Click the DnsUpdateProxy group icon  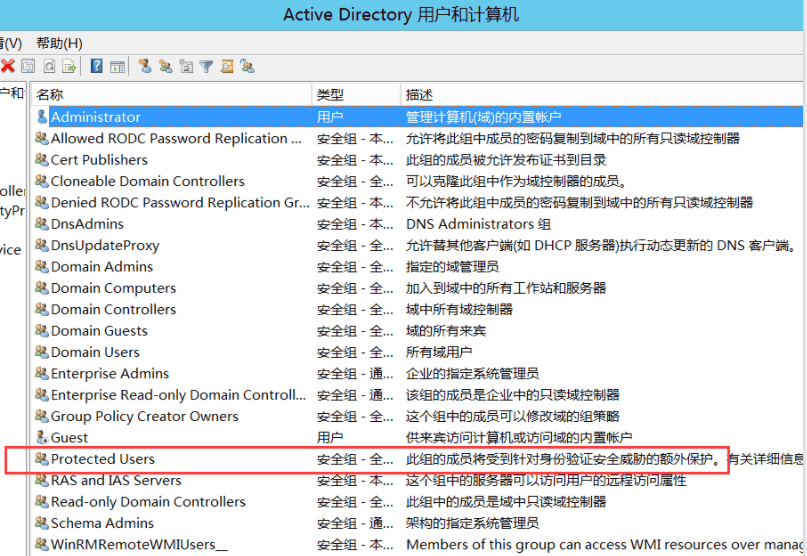click(x=42, y=245)
